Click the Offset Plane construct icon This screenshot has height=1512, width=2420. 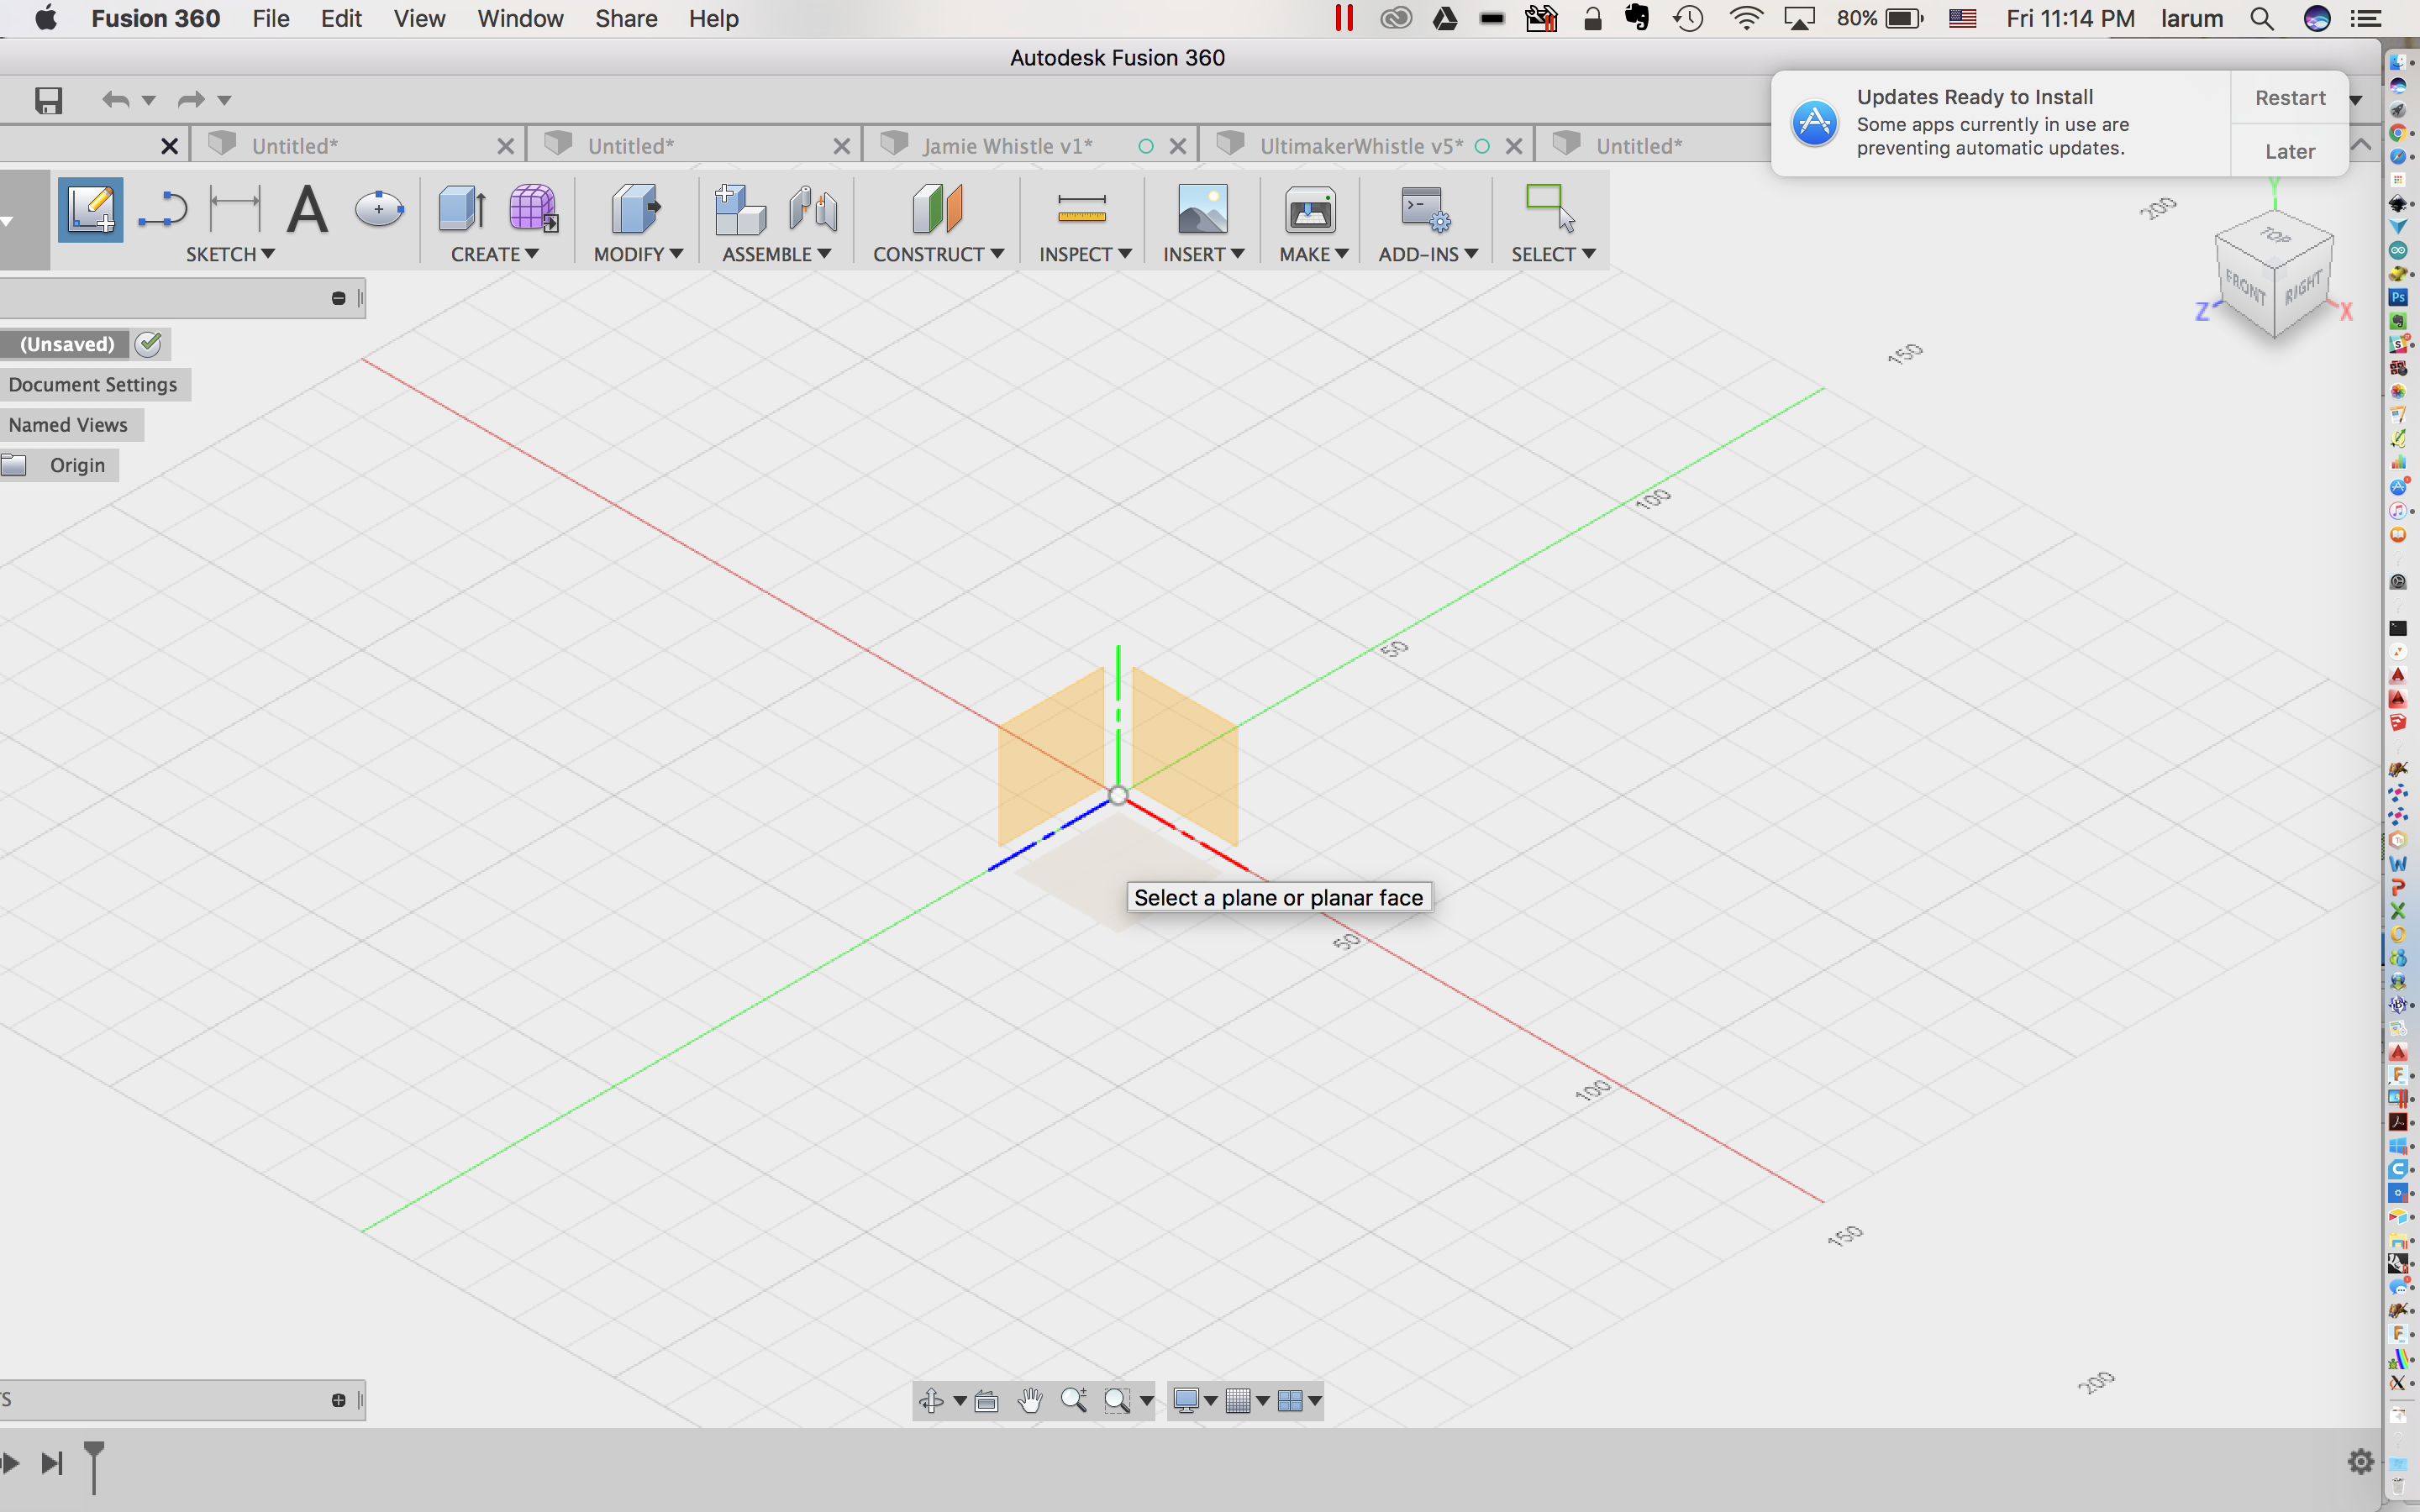[937, 209]
